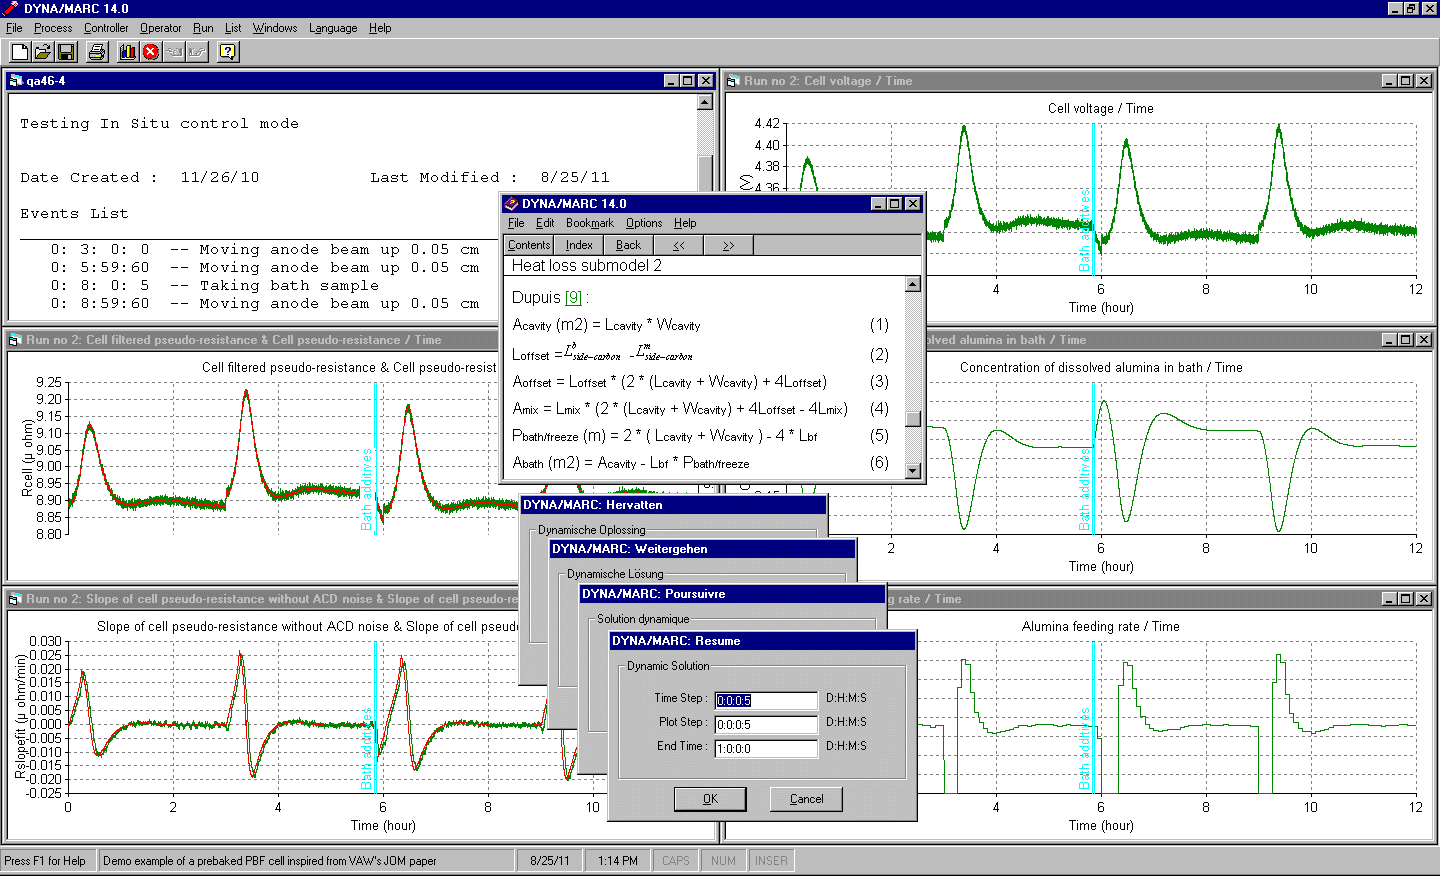Click the main DYNA/MARC application icon
The height and width of the screenshot is (876, 1440).
(x=10, y=8)
